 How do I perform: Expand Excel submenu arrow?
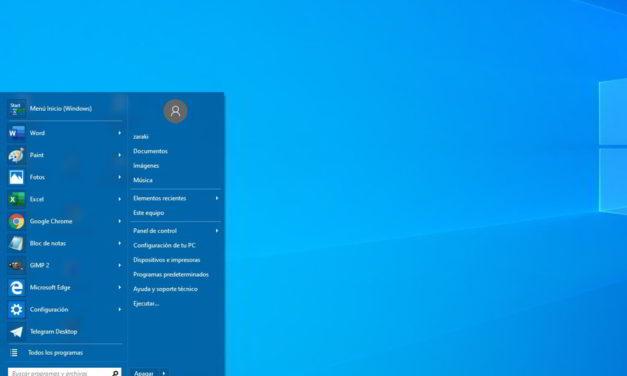pyautogui.click(x=120, y=199)
